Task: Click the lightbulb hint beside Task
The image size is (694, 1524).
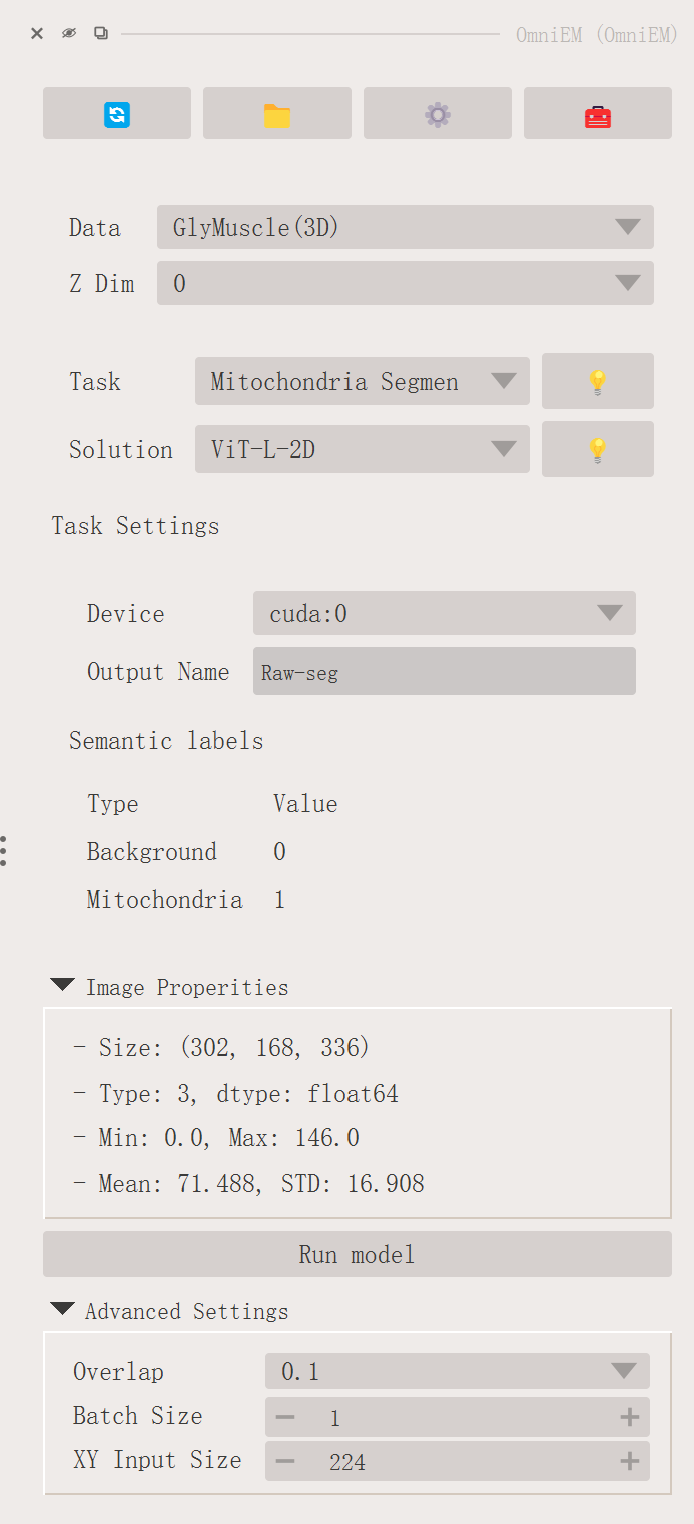Action: [597, 381]
